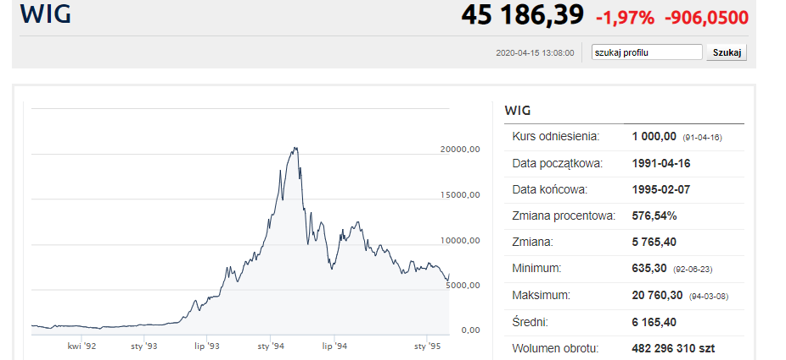Click the 'sty '94' x-axis label
This screenshot has height=360, width=786.
[x=271, y=346]
